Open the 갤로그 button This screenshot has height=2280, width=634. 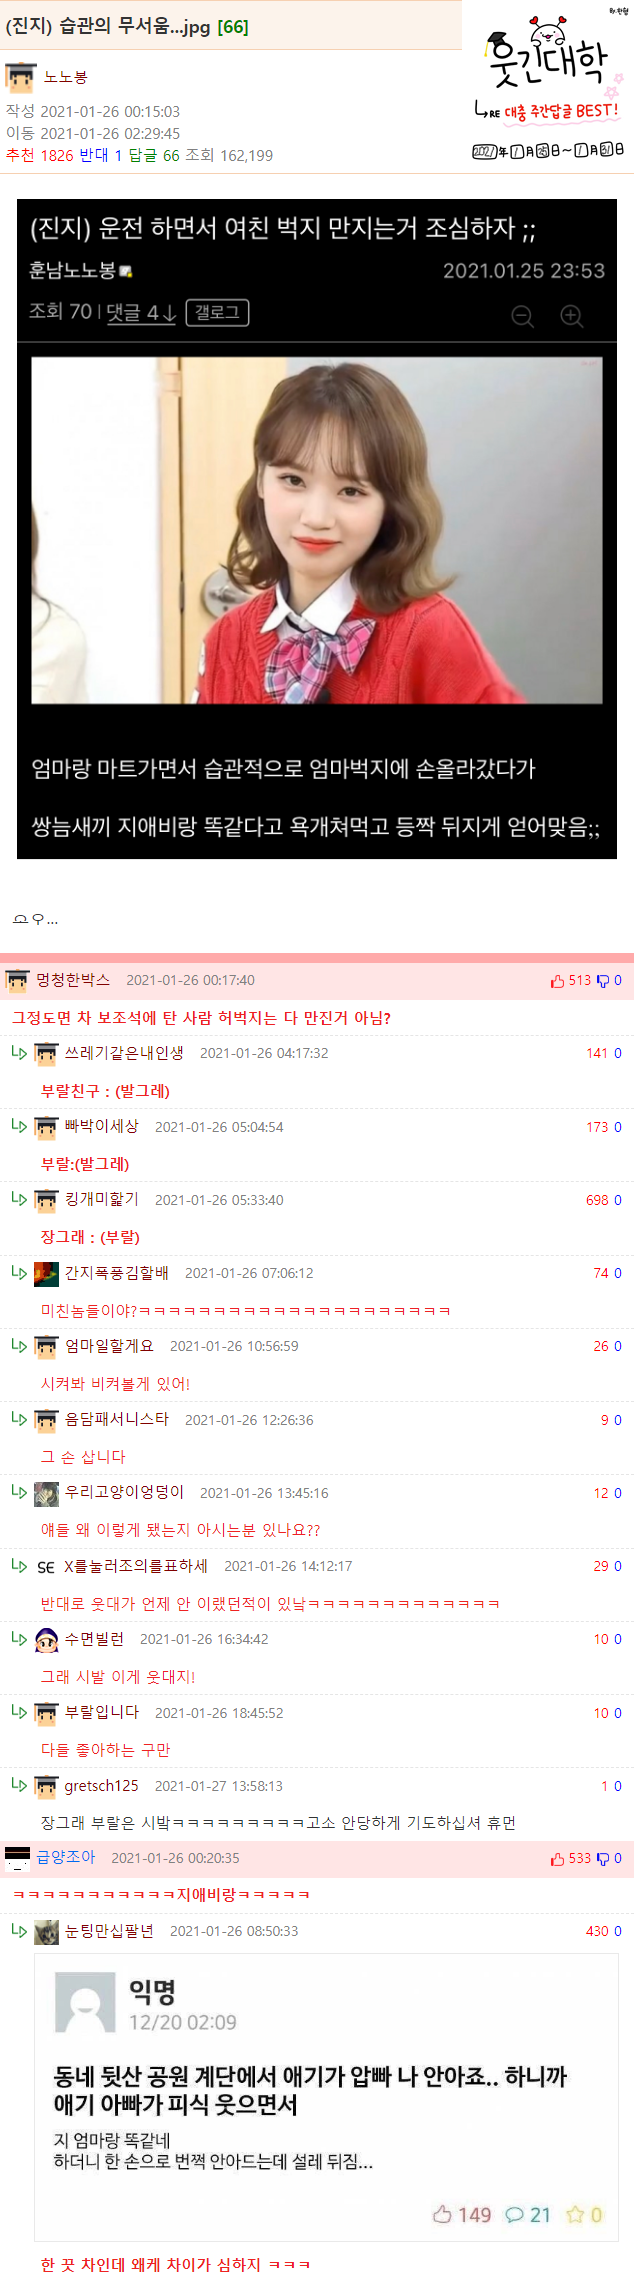217,313
